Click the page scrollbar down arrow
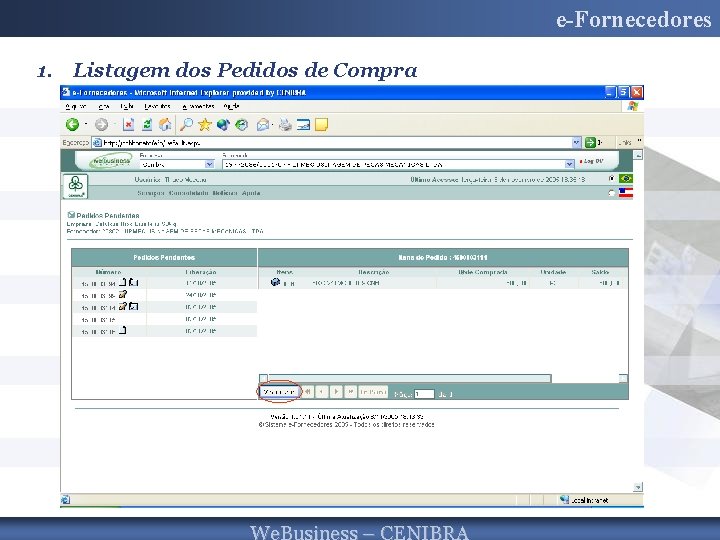 [x=638, y=487]
